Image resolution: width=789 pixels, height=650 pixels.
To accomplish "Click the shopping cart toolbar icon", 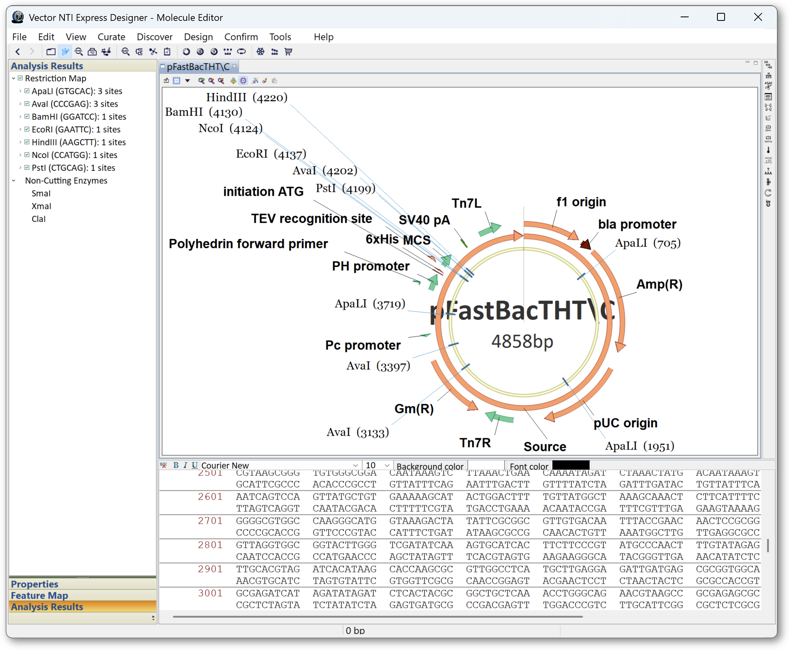I will coord(288,51).
